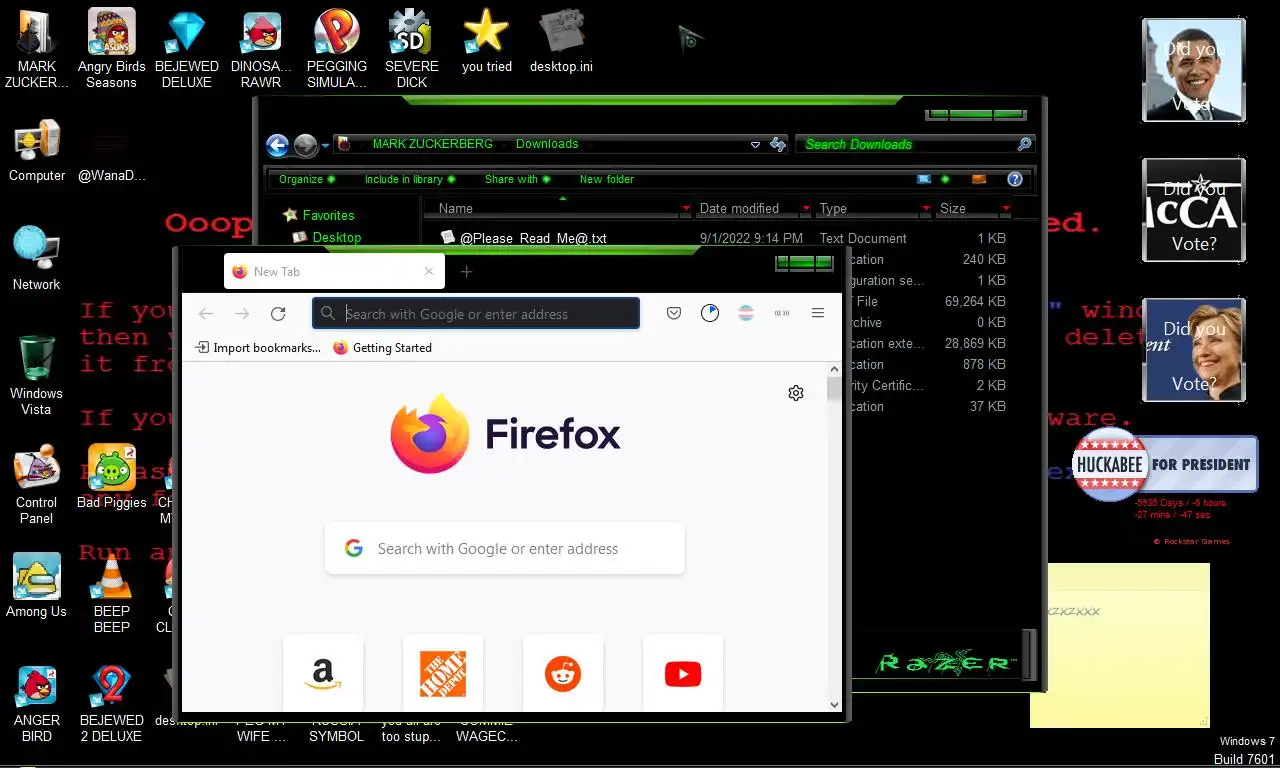Click Import bookmarks in Firefox bookmarks bar

click(x=258, y=348)
